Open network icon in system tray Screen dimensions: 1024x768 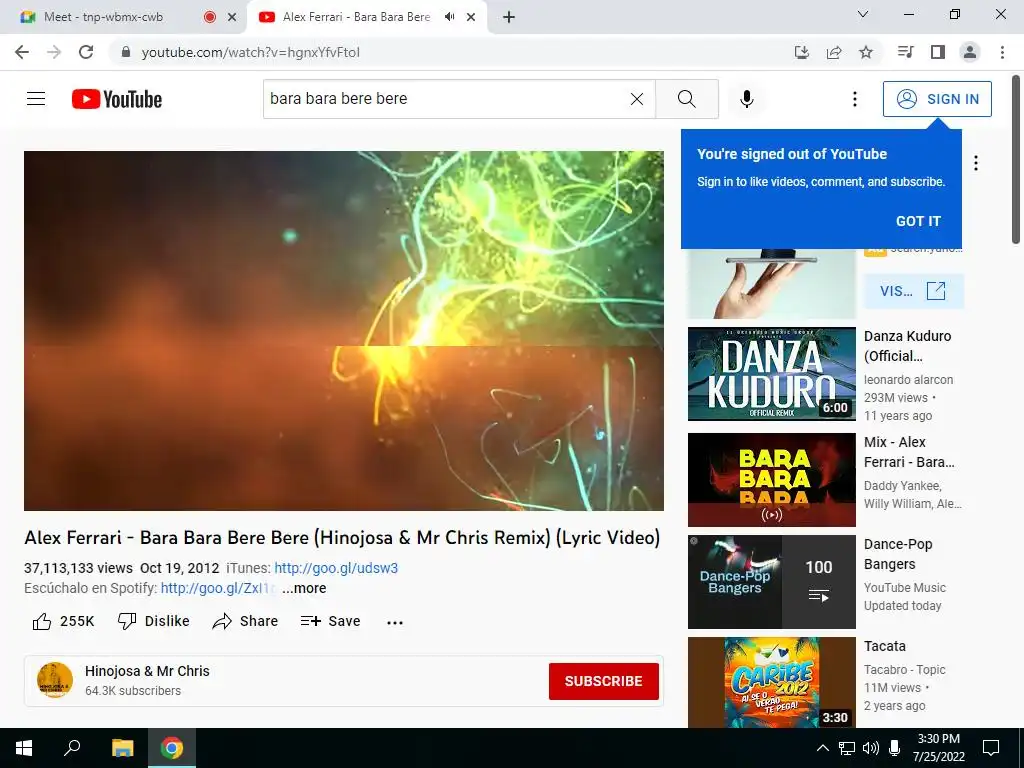[847, 748]
